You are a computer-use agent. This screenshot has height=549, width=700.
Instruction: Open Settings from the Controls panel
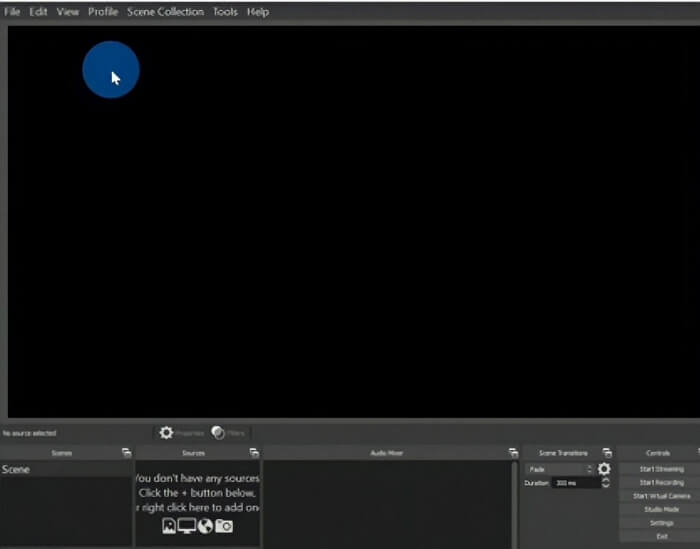point(662,523)
